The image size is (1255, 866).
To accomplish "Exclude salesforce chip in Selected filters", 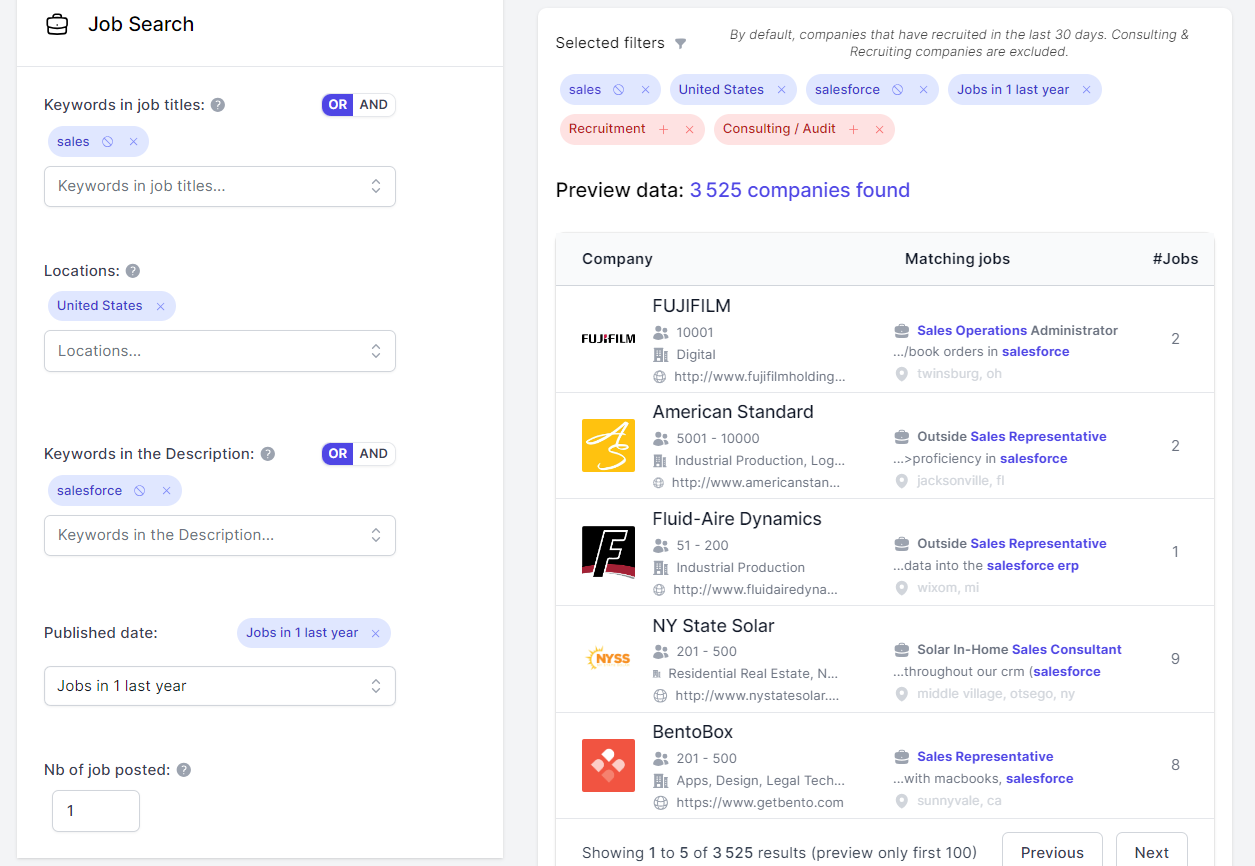I will pos(897,90).
